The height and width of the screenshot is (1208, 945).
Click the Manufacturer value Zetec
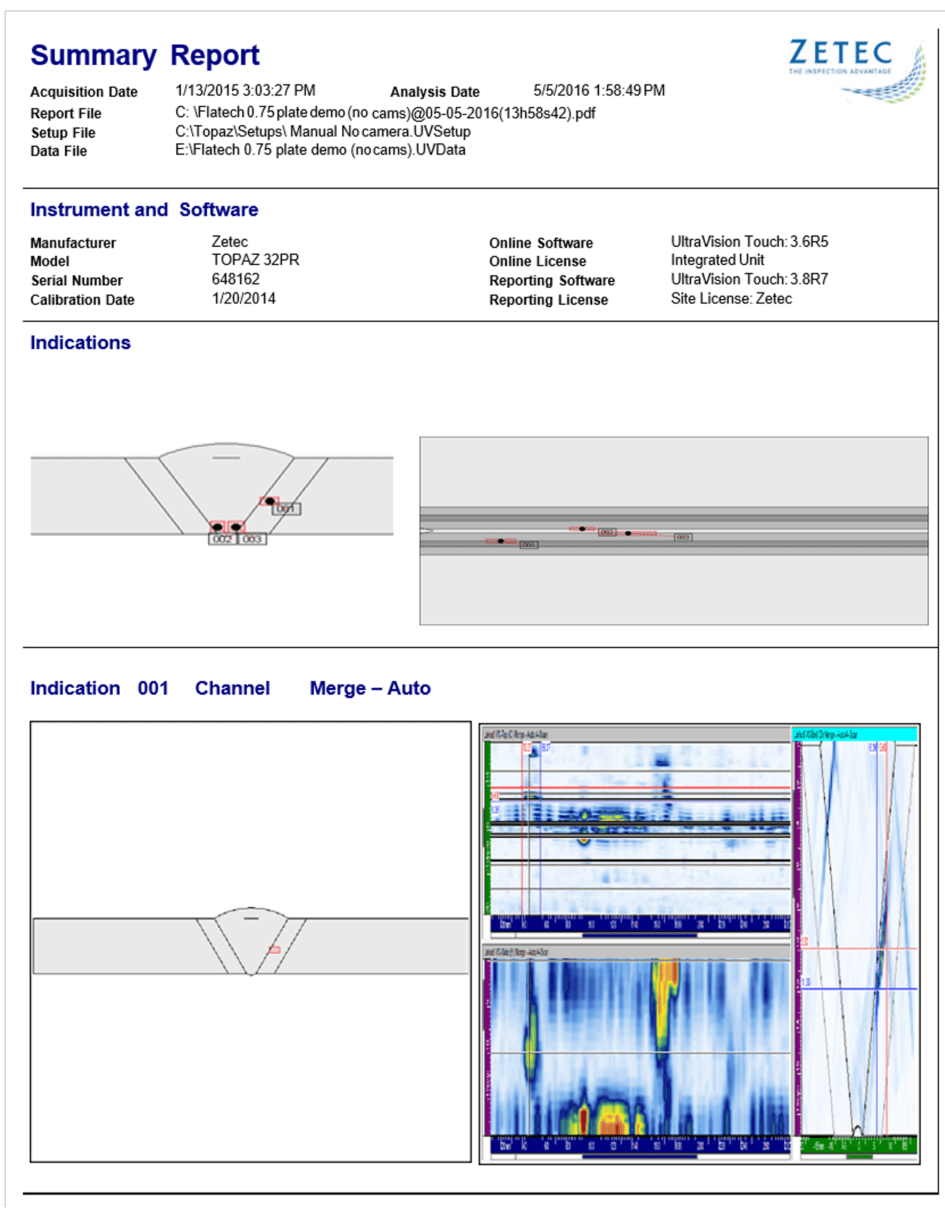pos(229,241)
